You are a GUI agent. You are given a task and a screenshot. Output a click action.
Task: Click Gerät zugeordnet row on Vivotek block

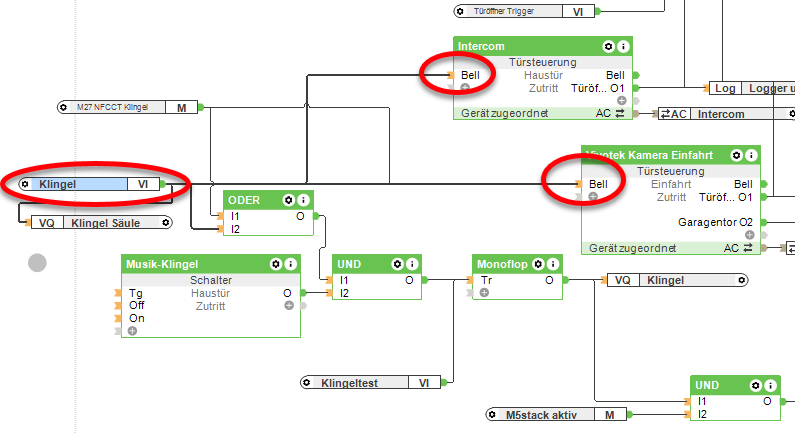pyautogui.click(x=671, y=248)
